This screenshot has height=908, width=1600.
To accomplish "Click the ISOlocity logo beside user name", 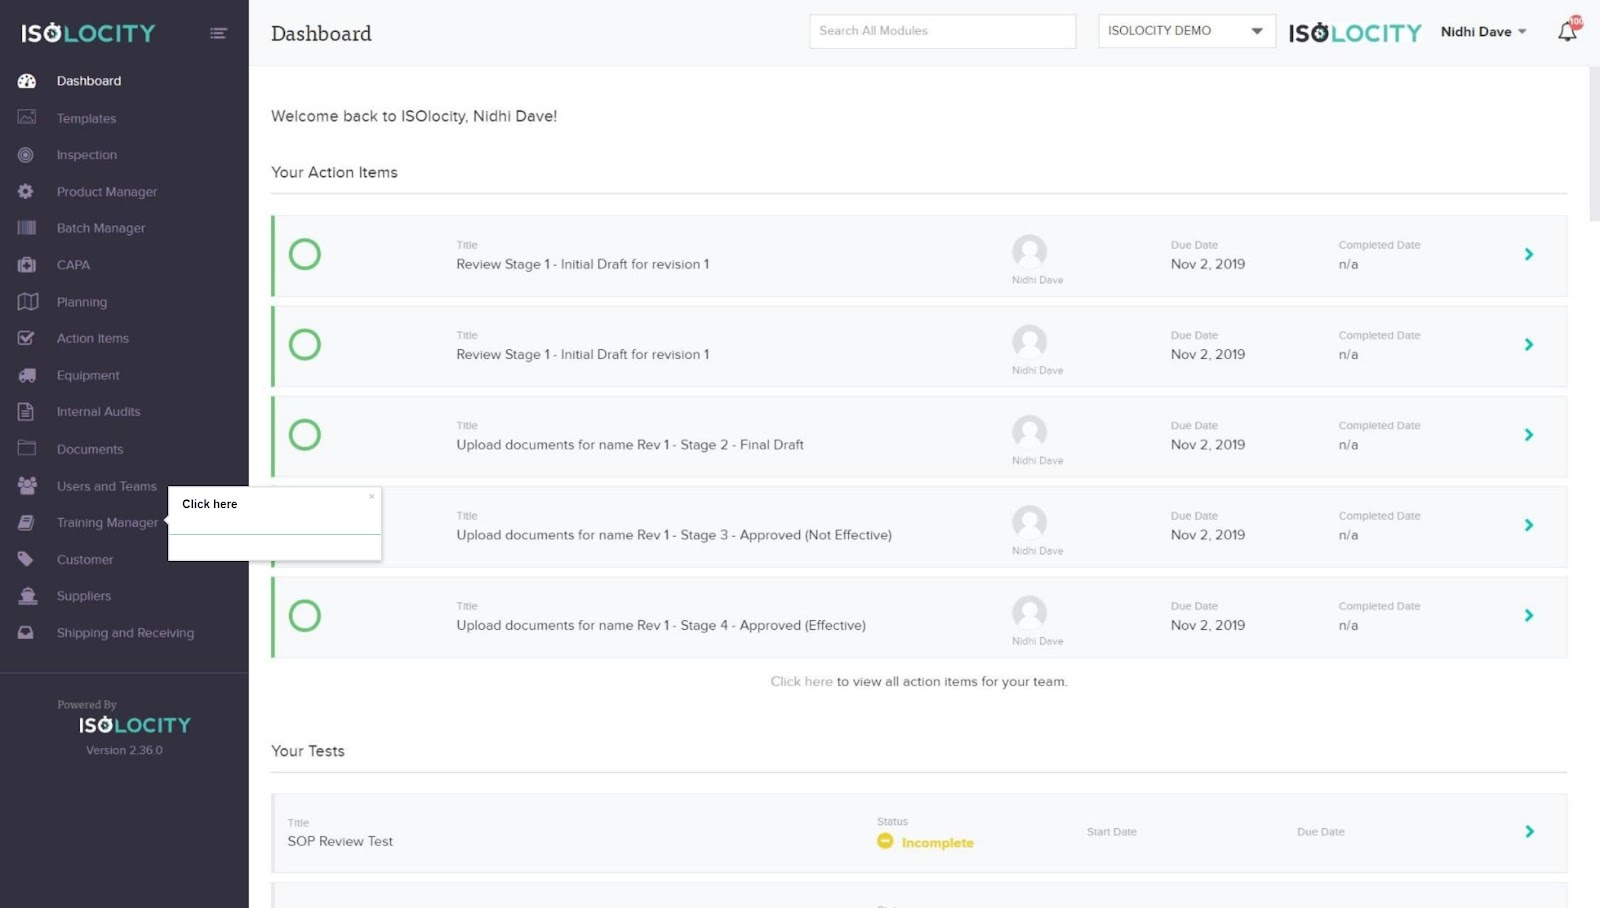I will point(1354,33).
